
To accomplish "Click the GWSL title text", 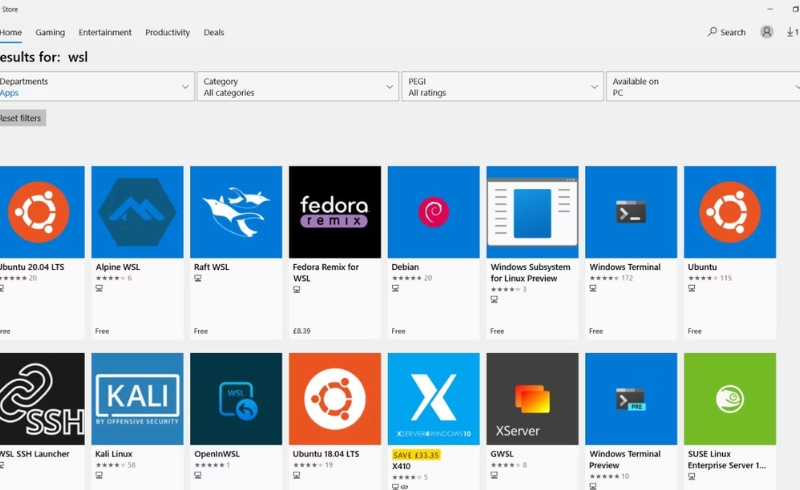I will click(x=502, y=454).
